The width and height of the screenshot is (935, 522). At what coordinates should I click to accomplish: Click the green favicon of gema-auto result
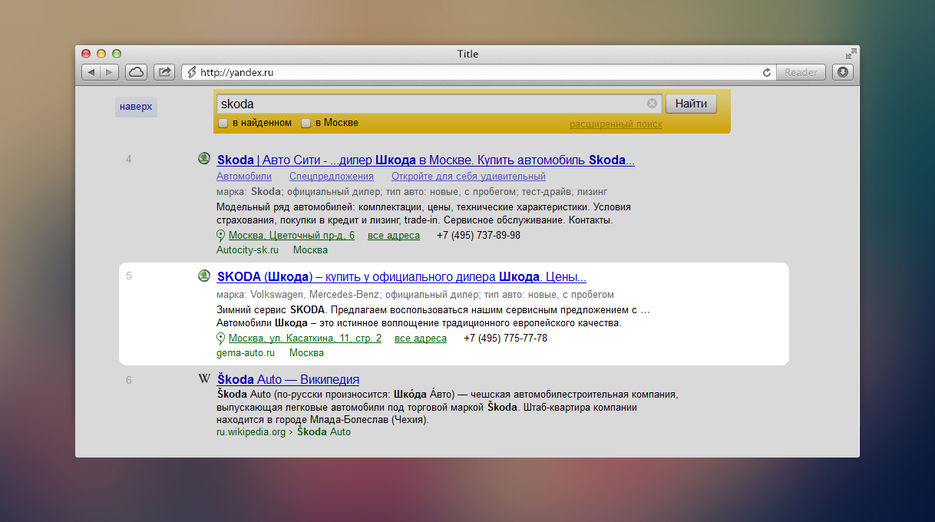pyautogui.click(x=204, y=276)
